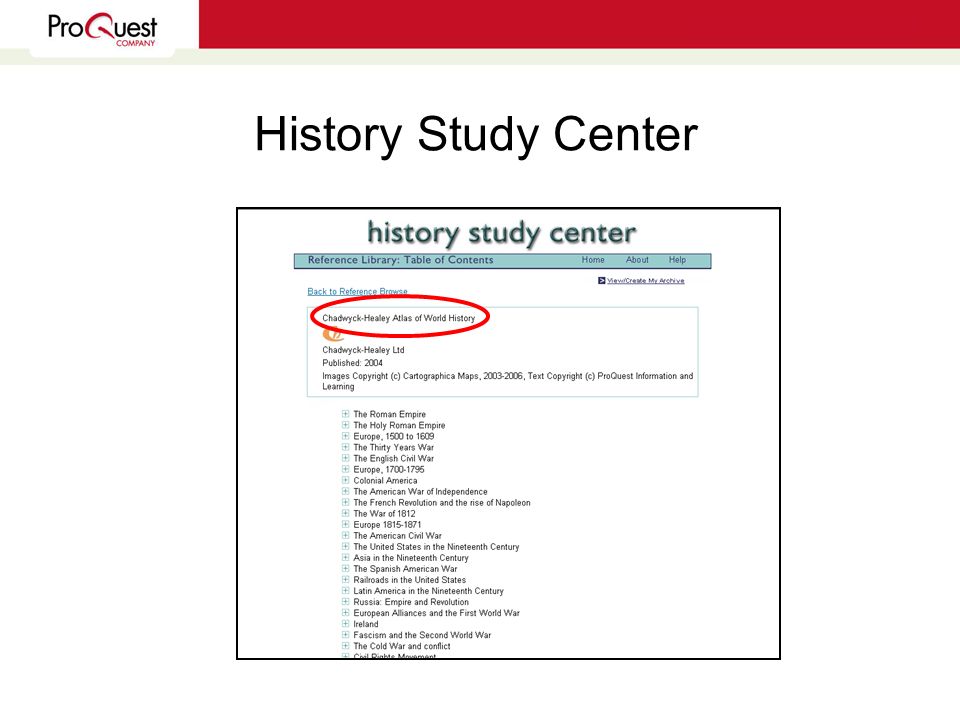Click the arrow icon beside View/Create My Archive

(x=601, y=280)
